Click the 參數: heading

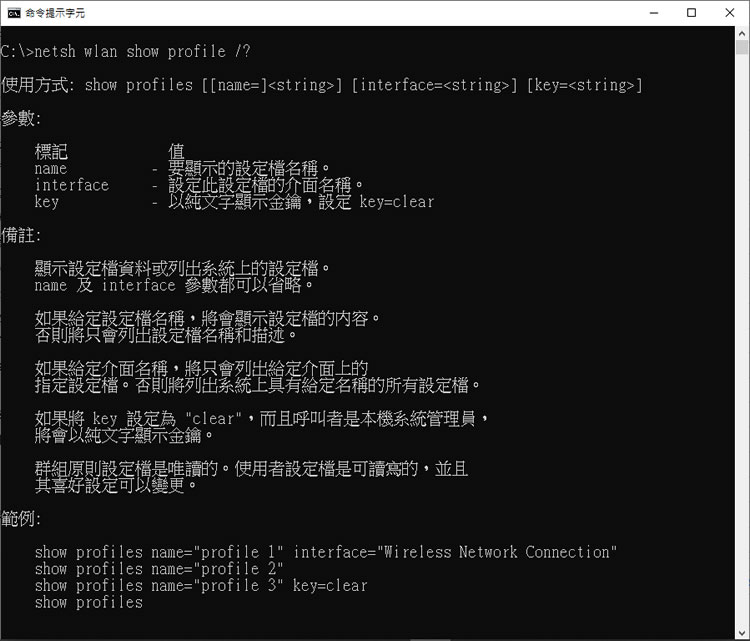pyautogui.click(x=21, y=119)
